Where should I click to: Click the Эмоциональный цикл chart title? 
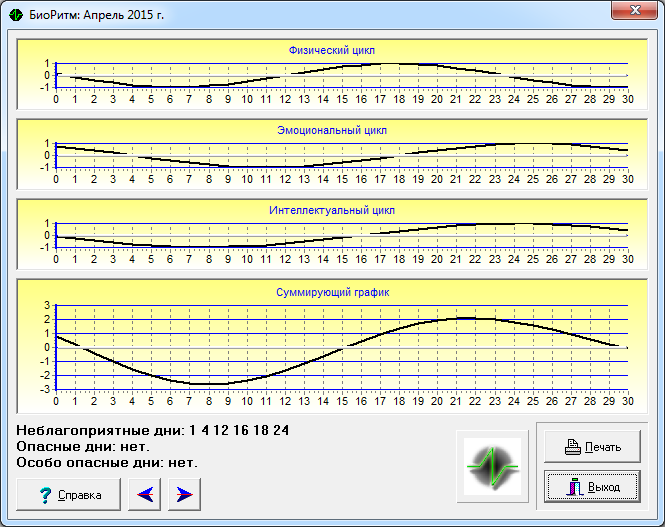click(332, 130)
